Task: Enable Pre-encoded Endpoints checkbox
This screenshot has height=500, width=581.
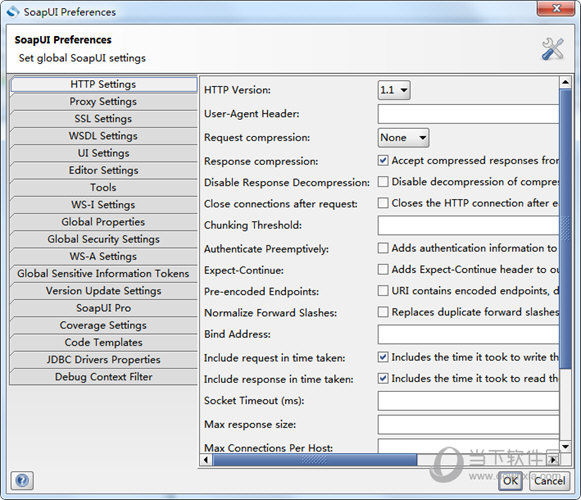Action: (383, 291)
